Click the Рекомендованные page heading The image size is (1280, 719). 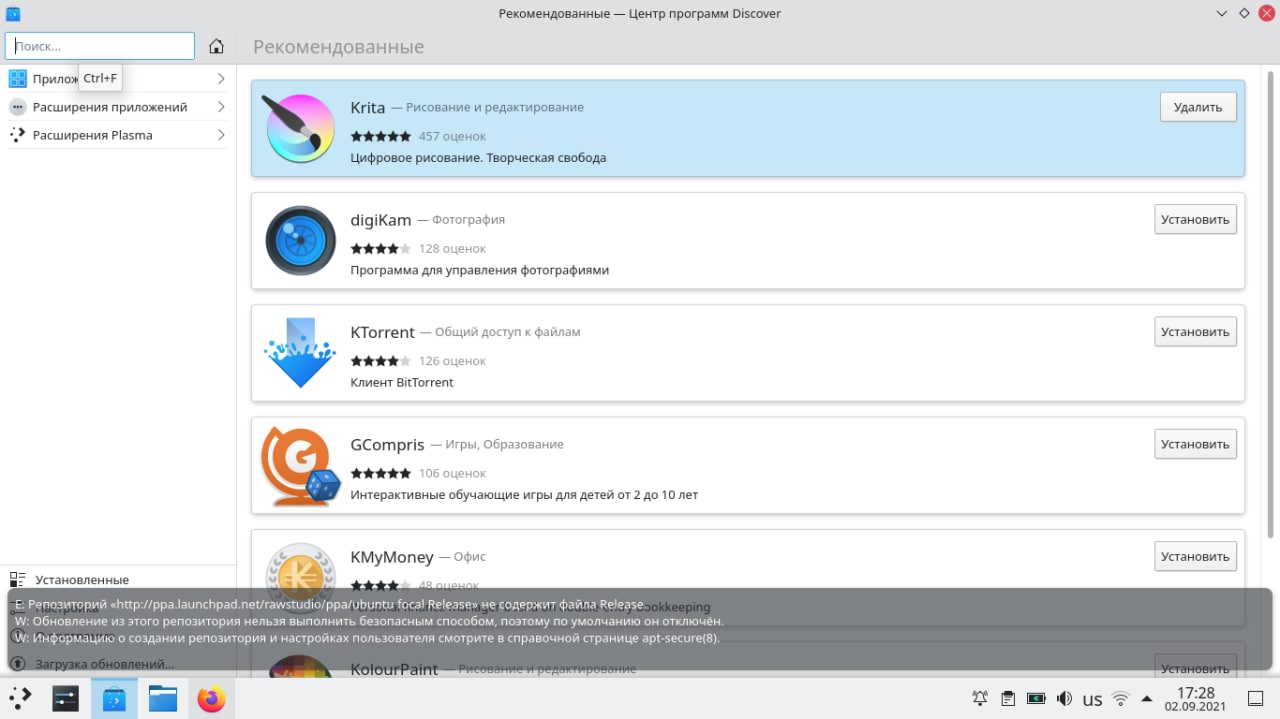(338, 47)
